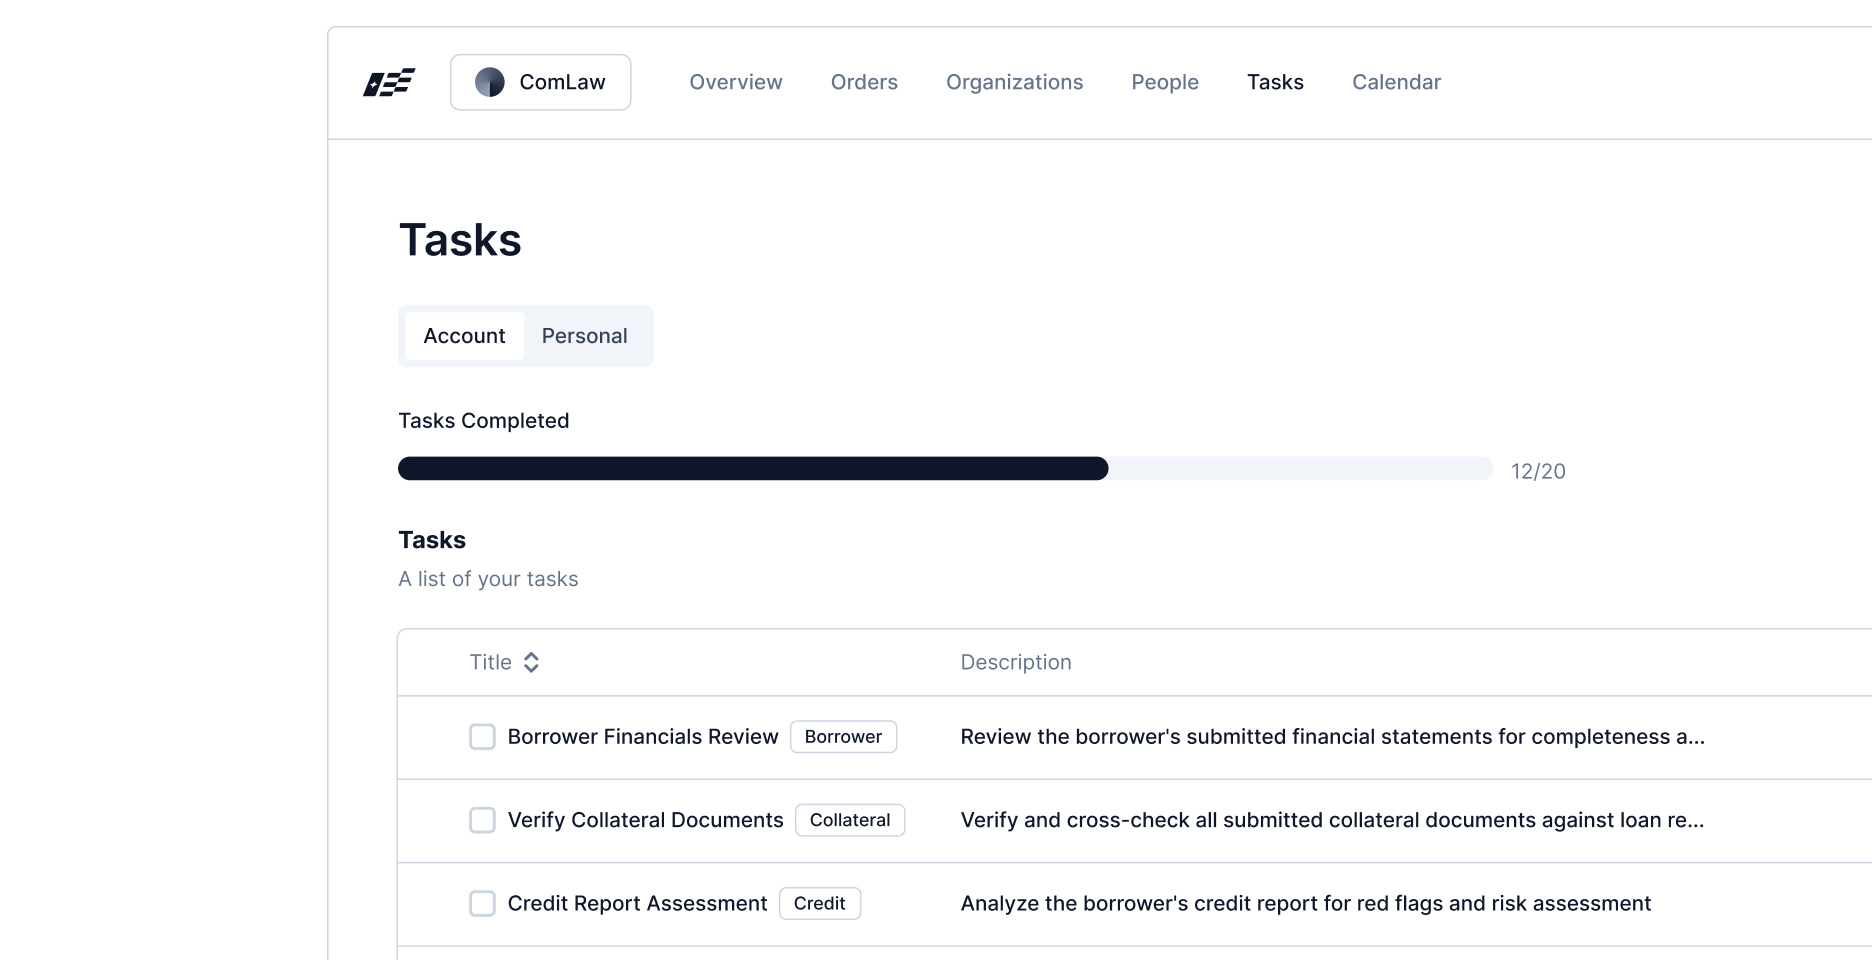
Task: Click the app logo in top-left corner
Action: pos(387,83)
